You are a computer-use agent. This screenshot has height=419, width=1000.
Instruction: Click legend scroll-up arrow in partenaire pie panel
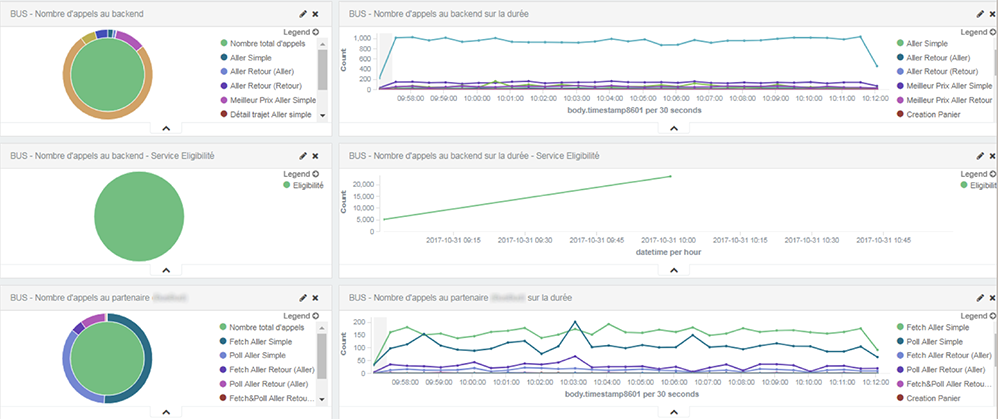322,327
